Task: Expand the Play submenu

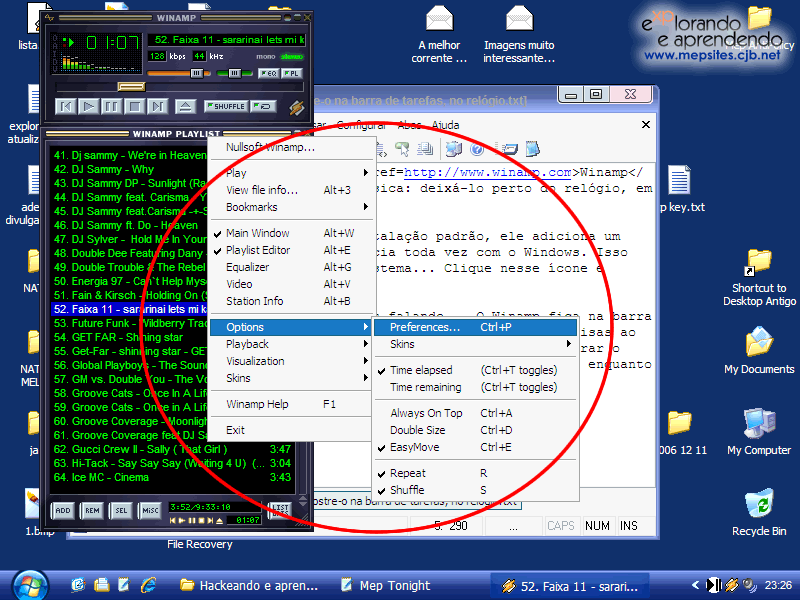Action: pos(291,173)
